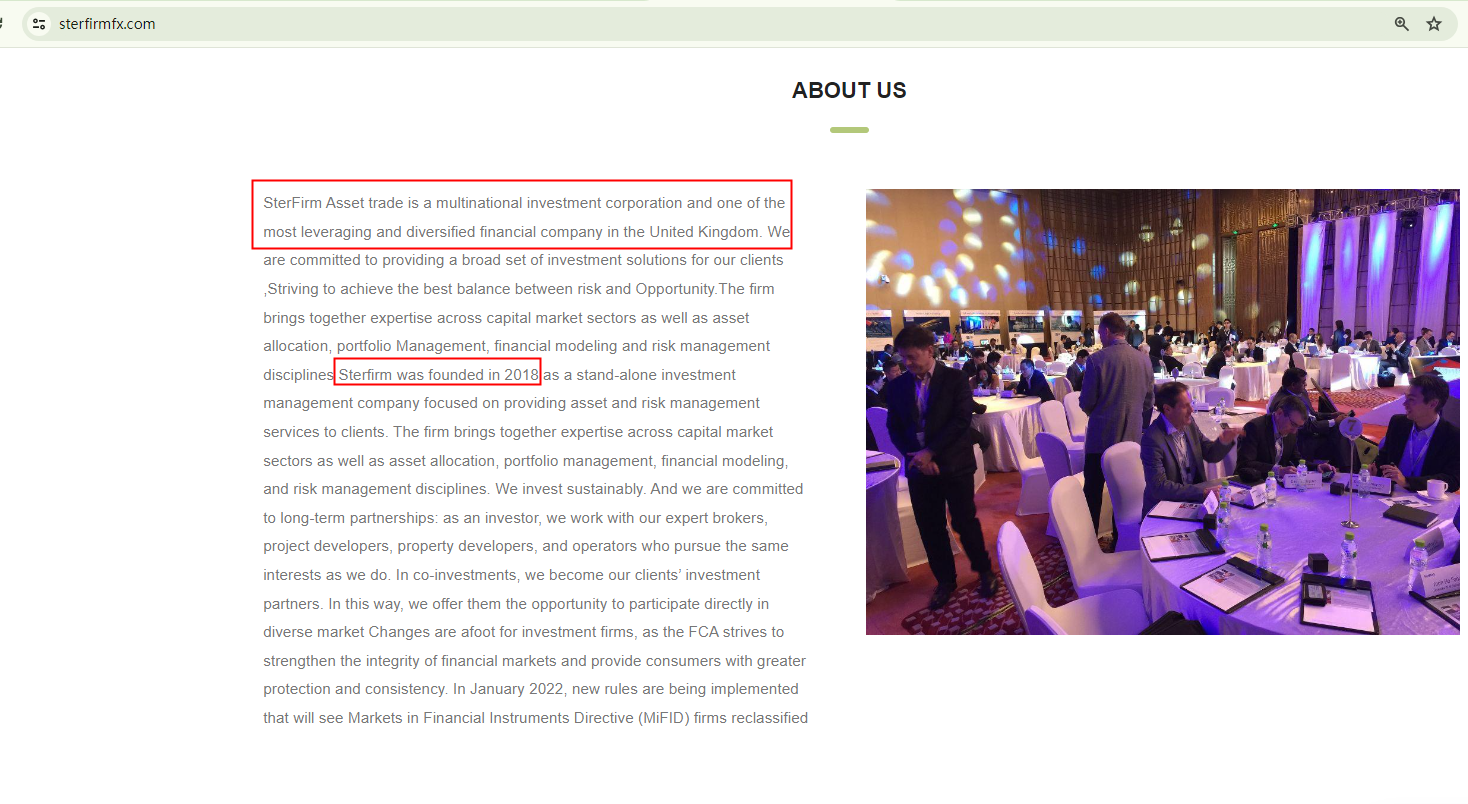Open the site information icon beside the URL
This screenshot has height=804, width=1468.
(39, 24)
